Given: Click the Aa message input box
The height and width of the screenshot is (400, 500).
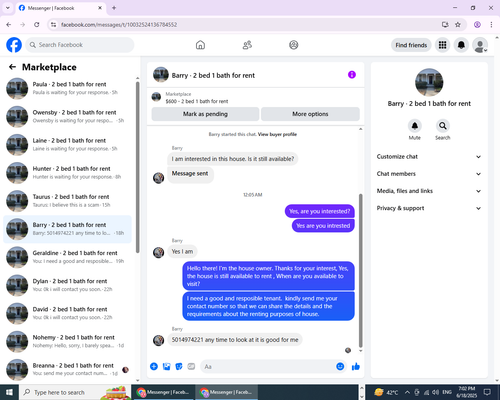Looking at the screenshot, I should click(268, 367).
